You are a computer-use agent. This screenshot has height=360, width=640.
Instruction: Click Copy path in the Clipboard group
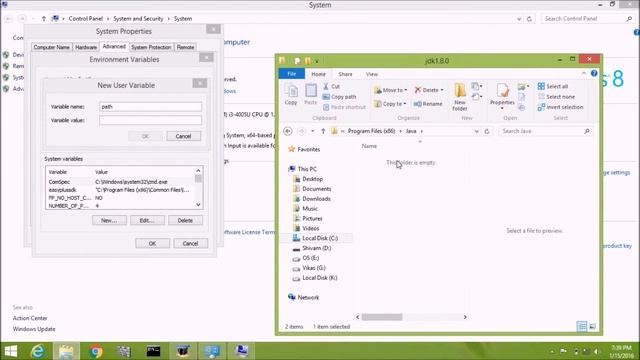(x=340, y=97)
